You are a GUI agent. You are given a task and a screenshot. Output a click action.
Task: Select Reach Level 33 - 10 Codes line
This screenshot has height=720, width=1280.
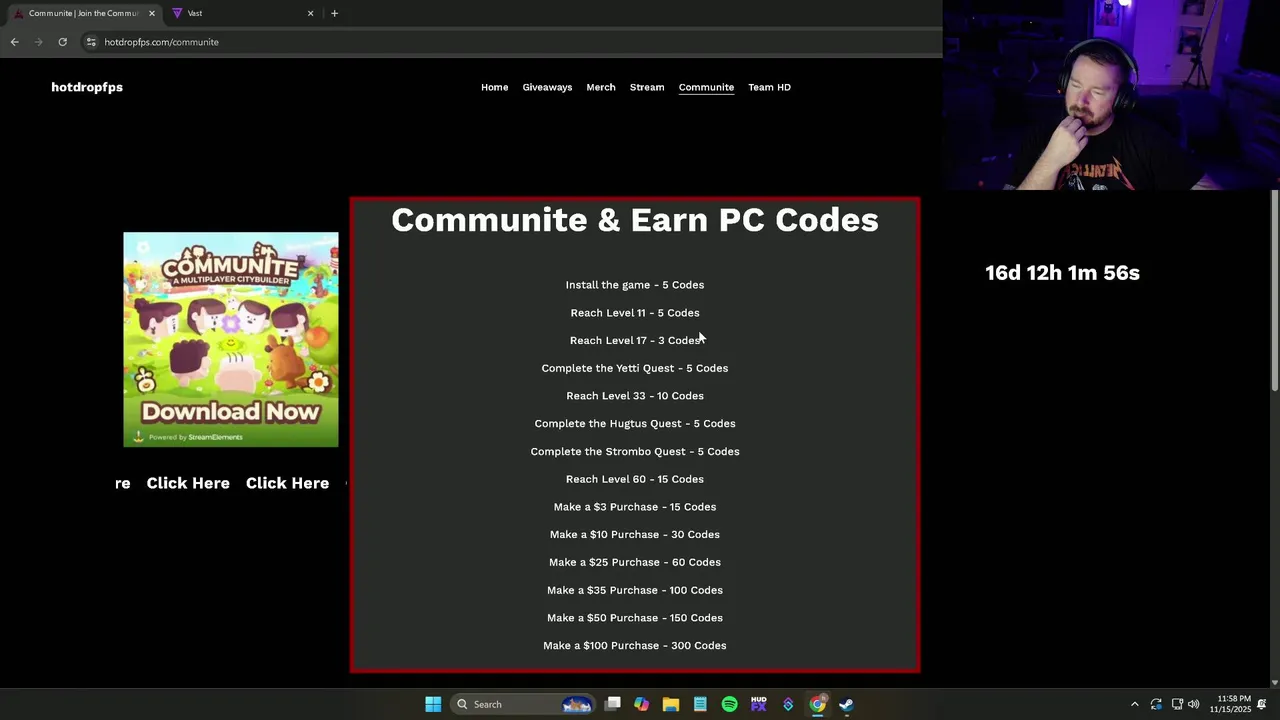coord(635,396)
